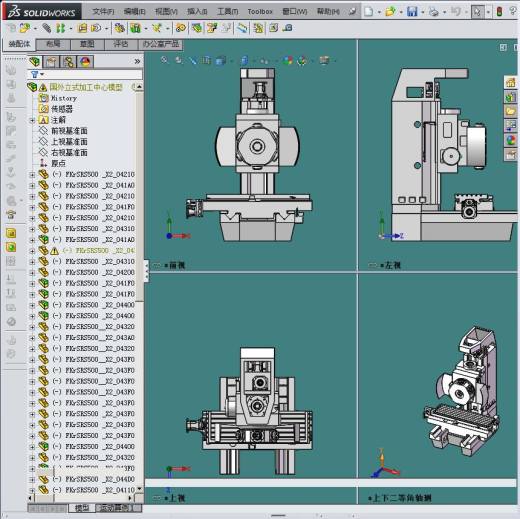This screenshot has width=520, height=519.
Task: Expand the FKrSRS500 _X2_043A0 component node
Action: (x=33, y=338)
